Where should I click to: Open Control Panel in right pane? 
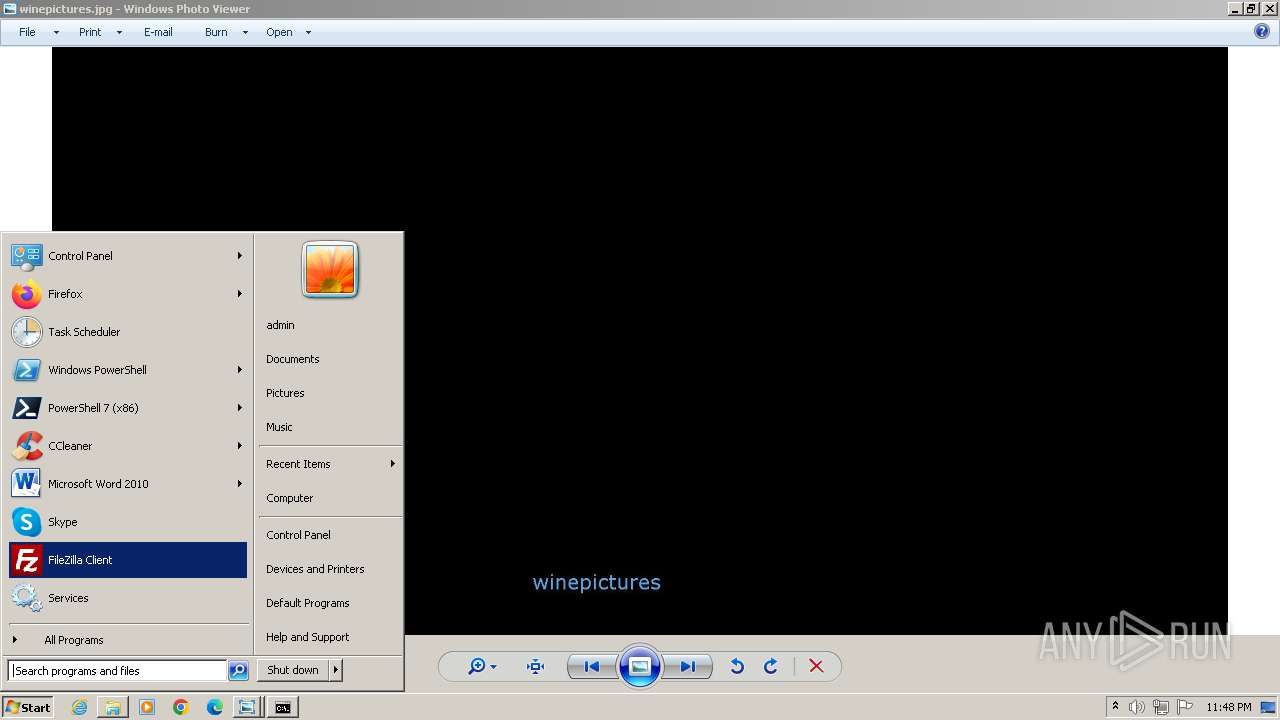tap(298, 535)
